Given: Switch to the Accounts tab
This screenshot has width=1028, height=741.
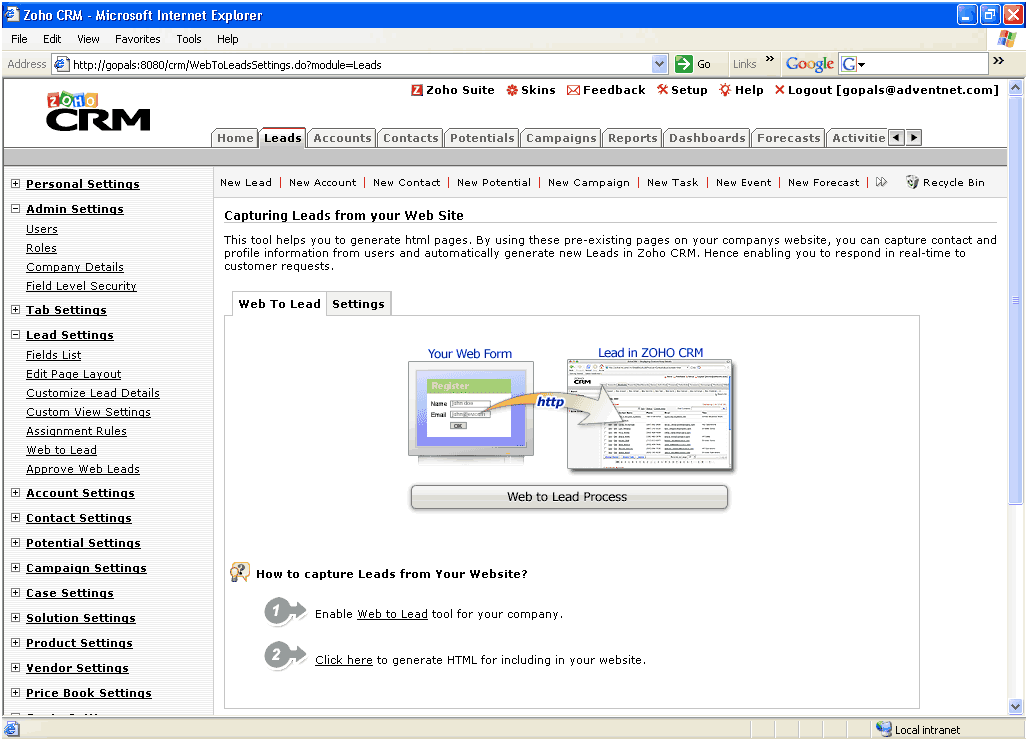Looking at the screenshot, I should click(342, 138).
